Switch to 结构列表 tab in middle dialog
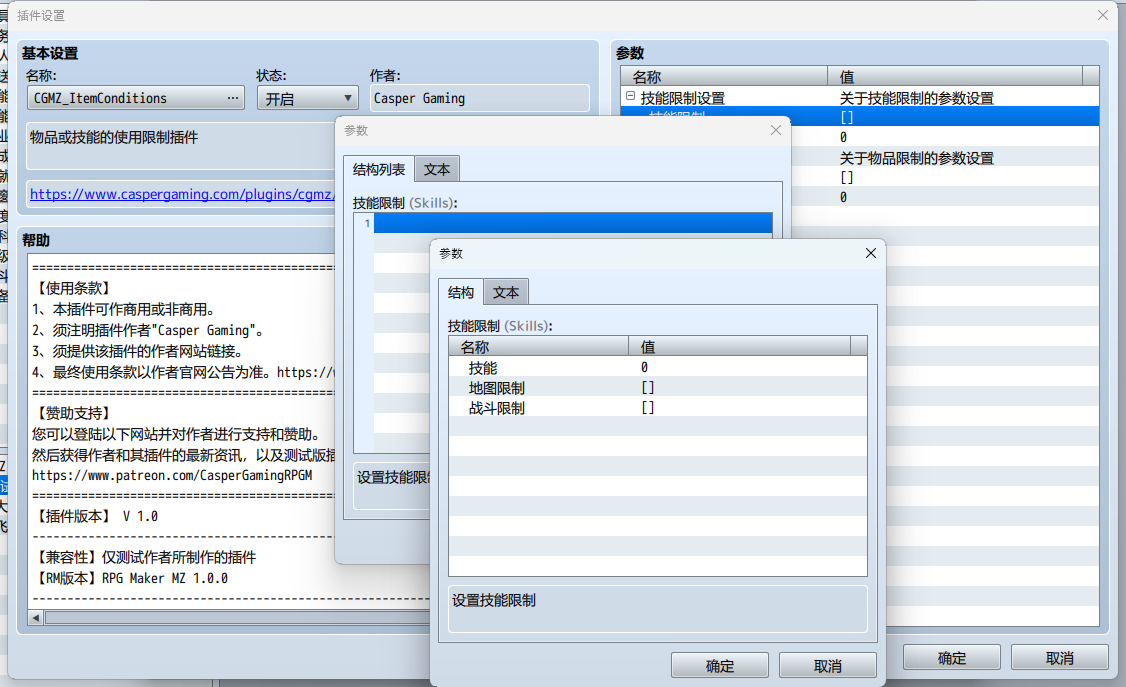The width and height of the screenshot is (1126, 687). (x=378, y=169)
